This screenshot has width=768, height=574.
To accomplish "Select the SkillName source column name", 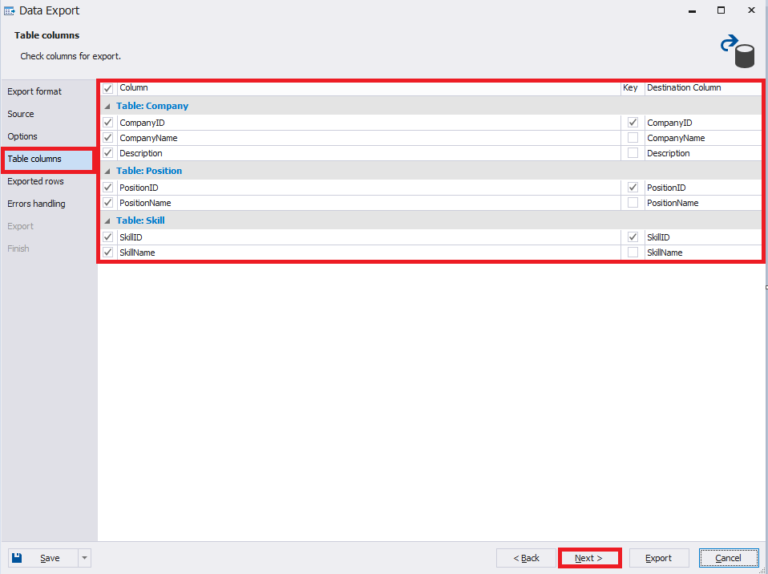I will (x=137, y=252).
